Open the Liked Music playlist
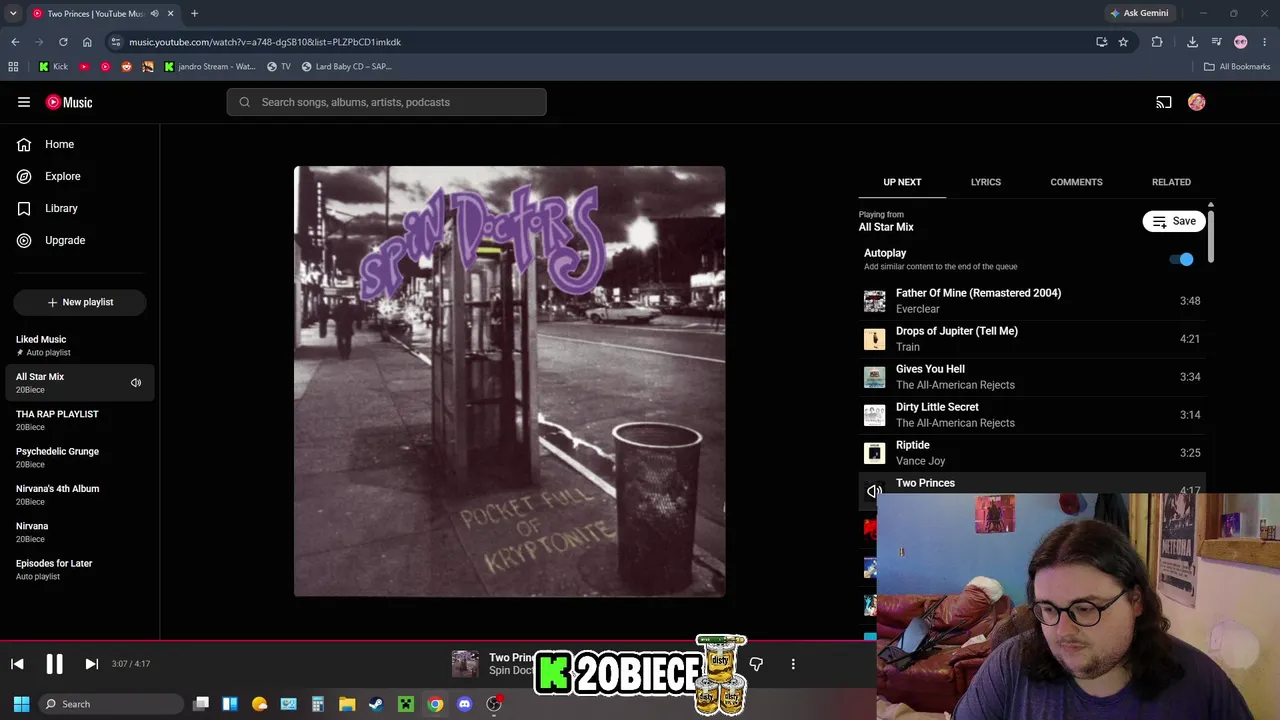The height and width of the screenshot is (720, 1280). click(80, 345)
